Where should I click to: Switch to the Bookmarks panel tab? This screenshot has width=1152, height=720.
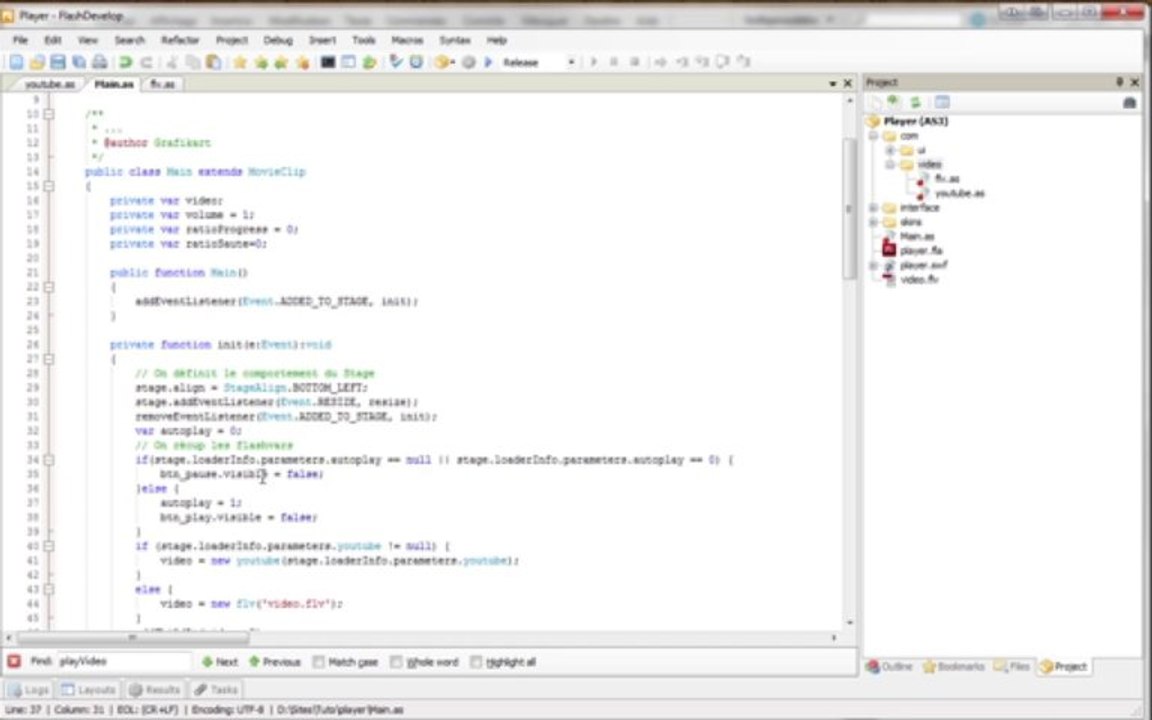click(x=953, y=666)
